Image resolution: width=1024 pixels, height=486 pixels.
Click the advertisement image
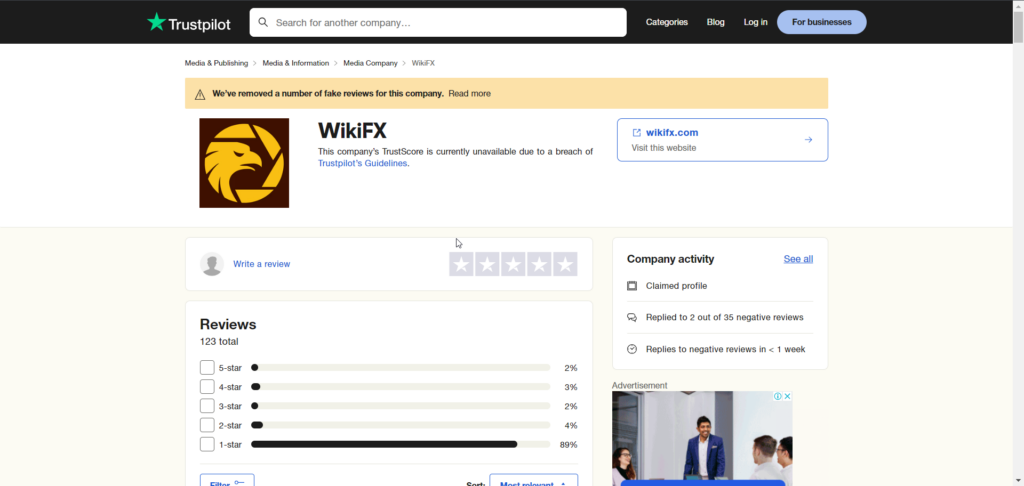click(x=702, y=438)
